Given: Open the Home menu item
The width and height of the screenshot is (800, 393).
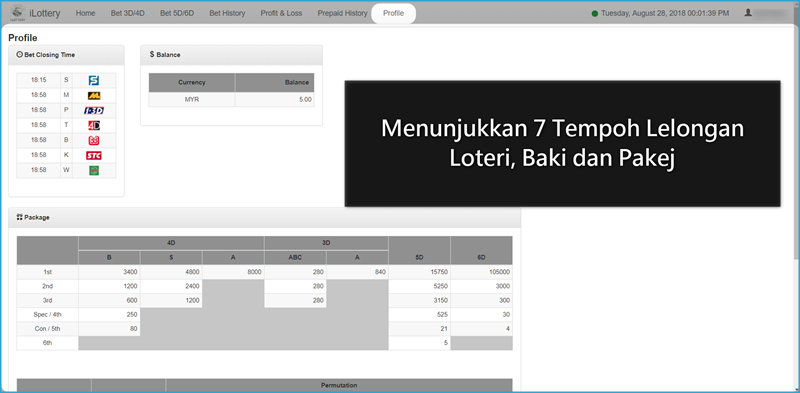Looking at the screenshot, I should coord(85,13).
